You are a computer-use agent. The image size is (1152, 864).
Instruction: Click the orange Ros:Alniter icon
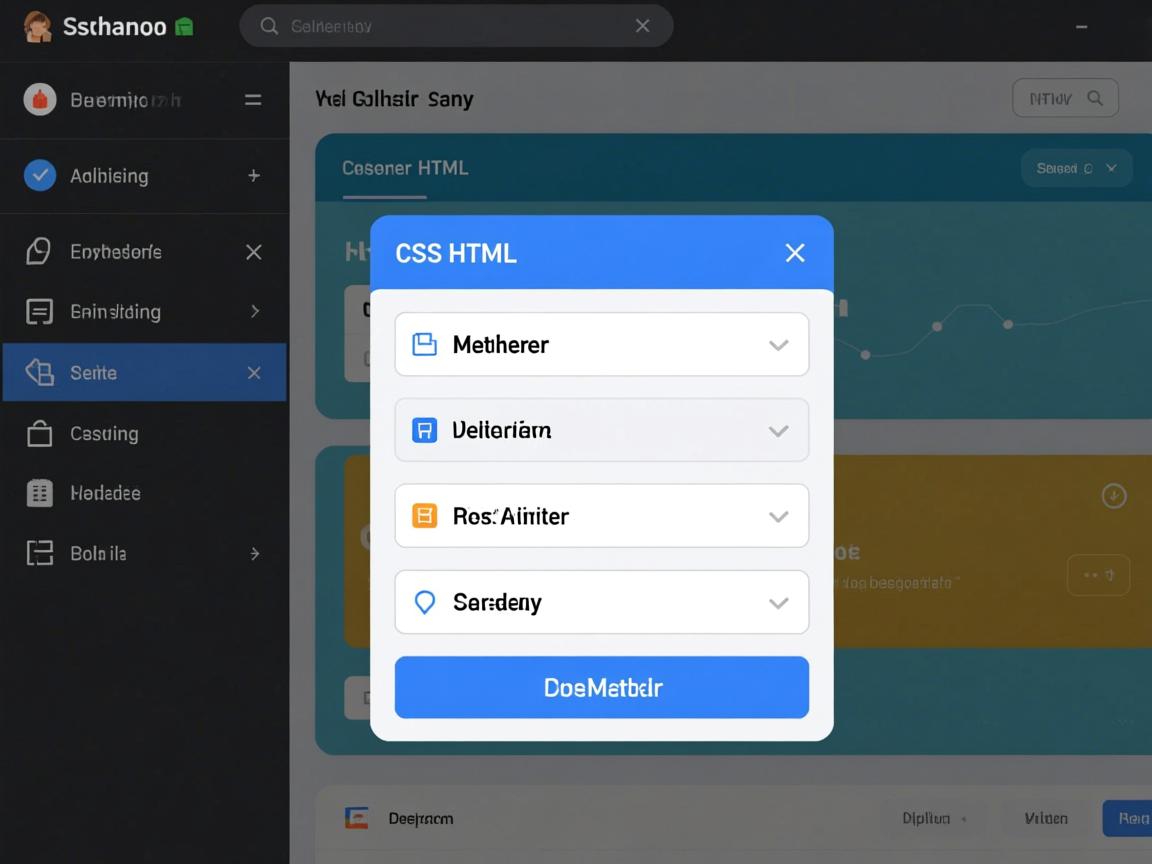425,516
